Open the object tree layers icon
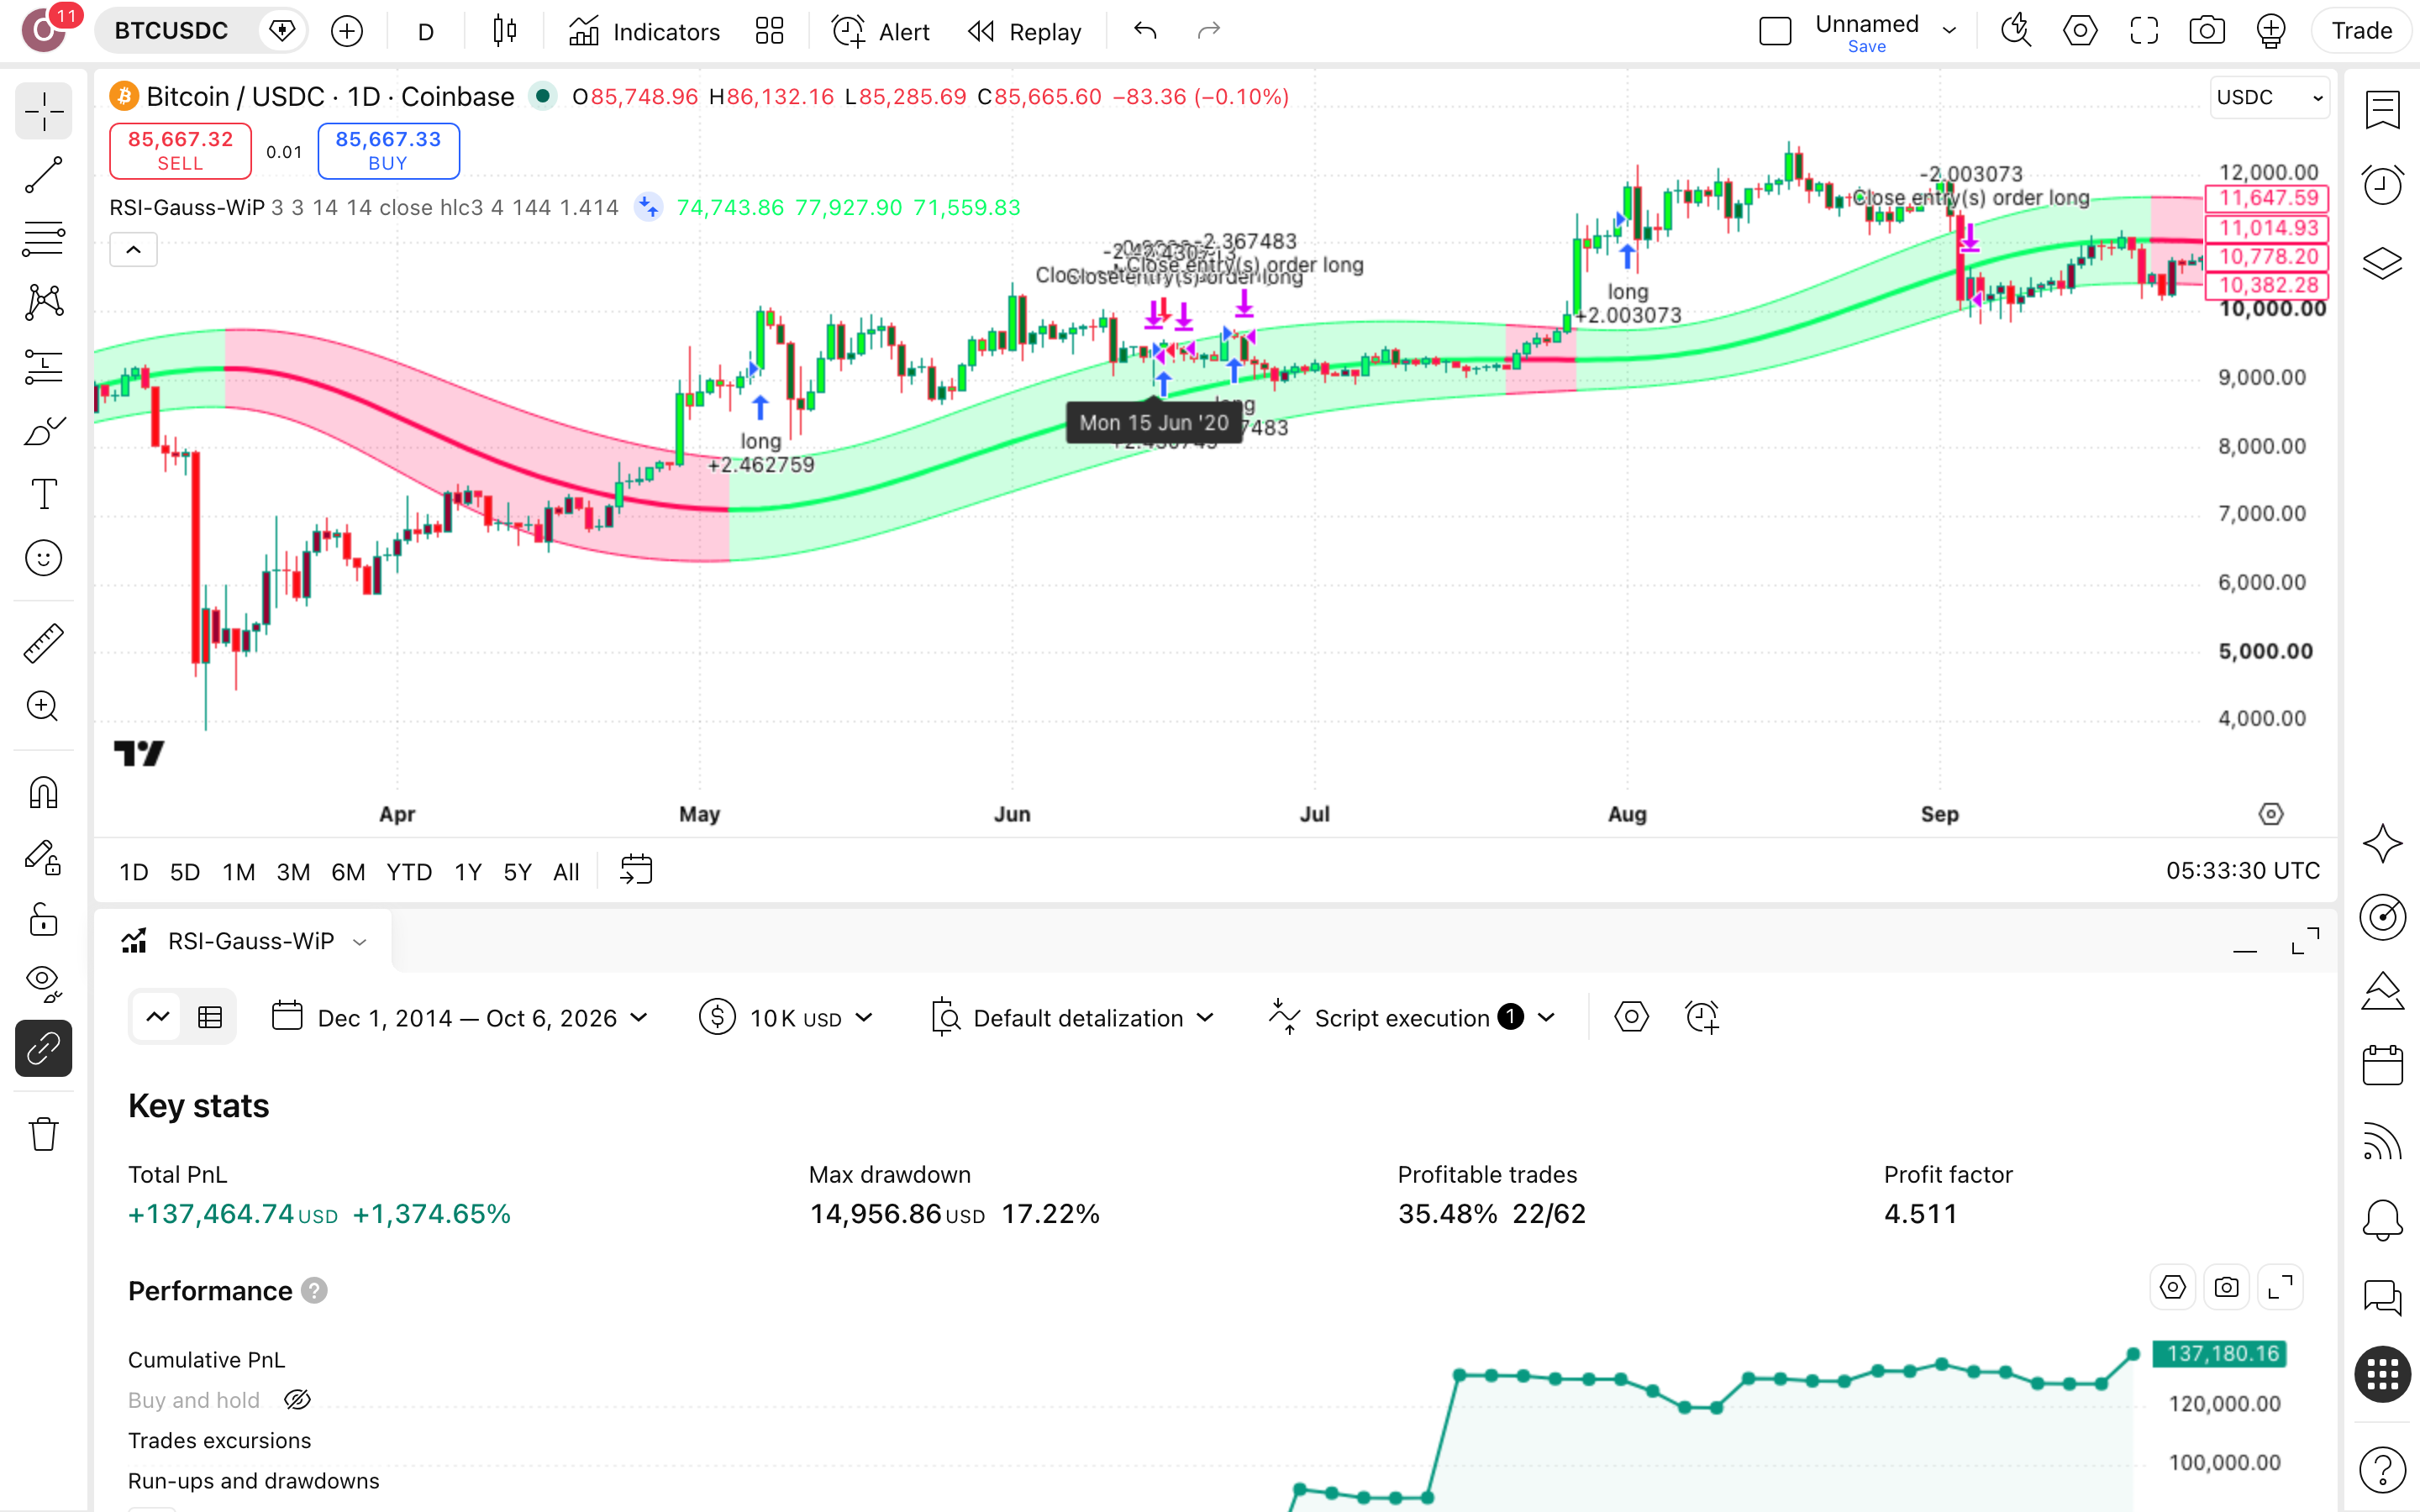The image size is (2420, 1512). pyautogui.click(x=2382, y=262)
